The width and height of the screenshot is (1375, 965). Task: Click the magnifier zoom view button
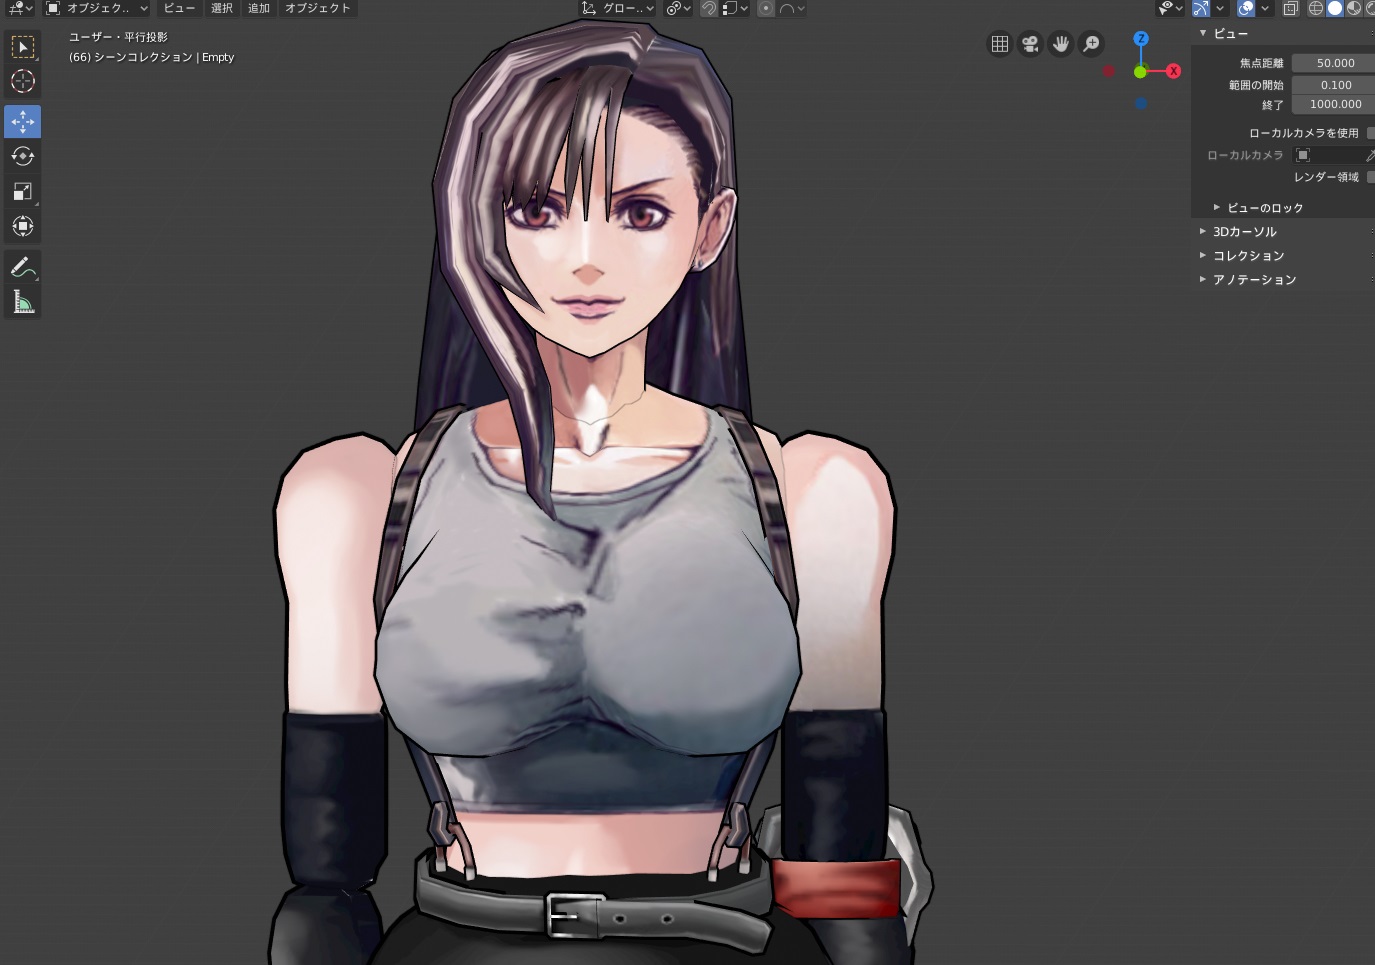pos(1092,44)
